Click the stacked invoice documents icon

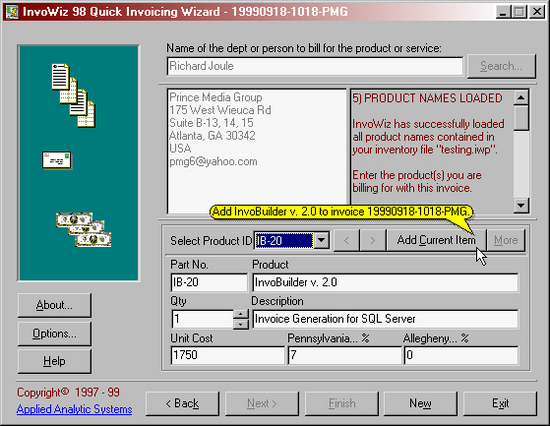point(73,95)
